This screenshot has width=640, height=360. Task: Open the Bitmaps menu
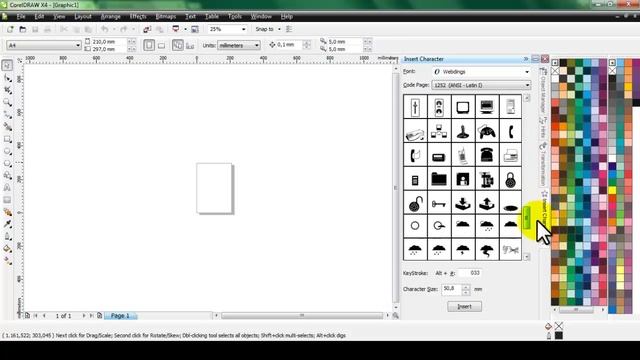(x=166, y=17)
